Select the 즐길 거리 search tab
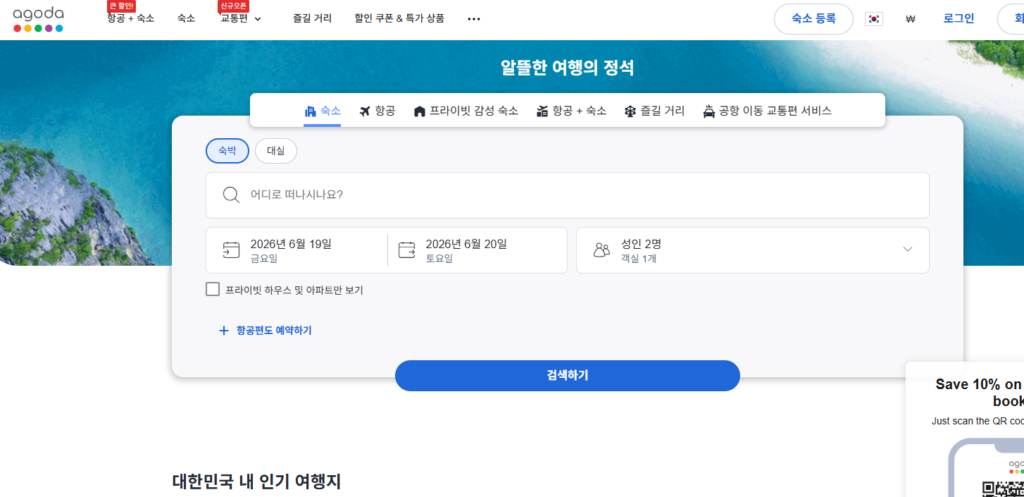The image size is (1024, 497). point(654,111)
